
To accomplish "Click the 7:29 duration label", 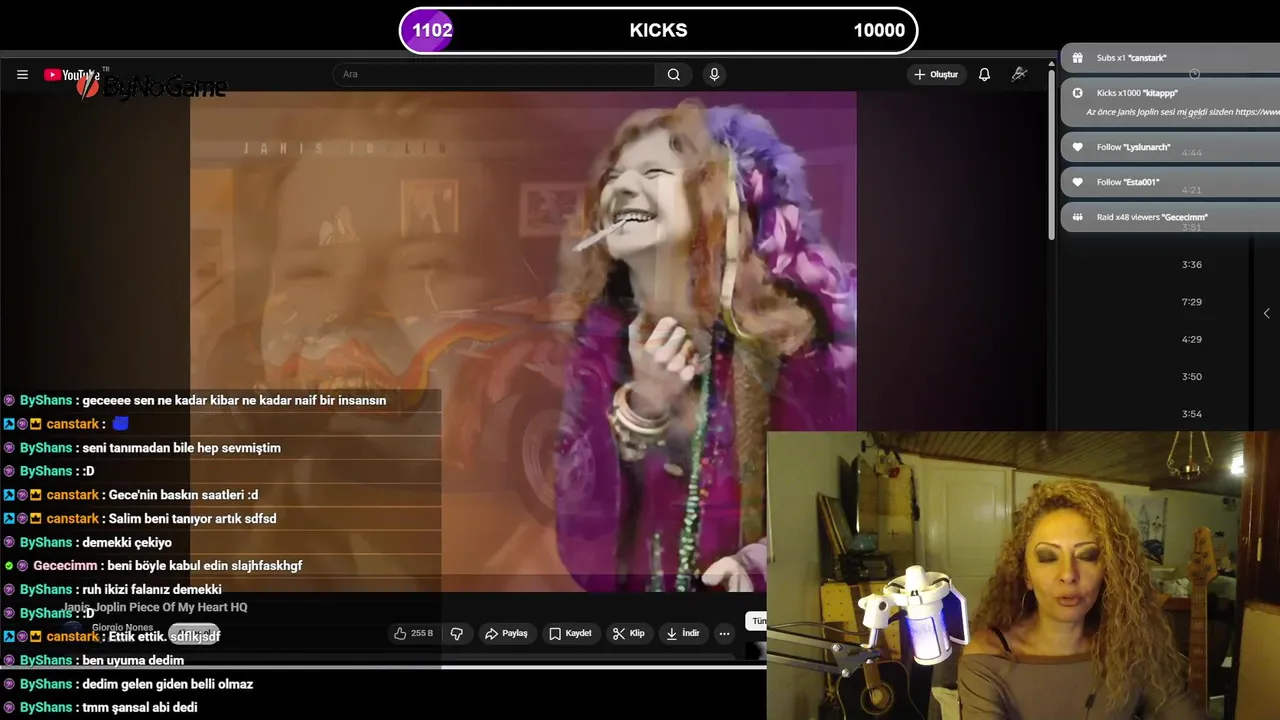I will tap(1191, 302).
